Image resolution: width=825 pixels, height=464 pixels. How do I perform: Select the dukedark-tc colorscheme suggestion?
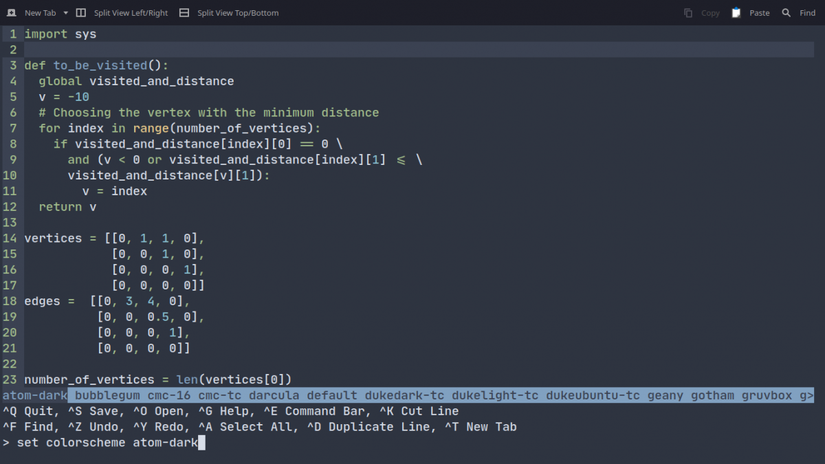pos(404,395)
